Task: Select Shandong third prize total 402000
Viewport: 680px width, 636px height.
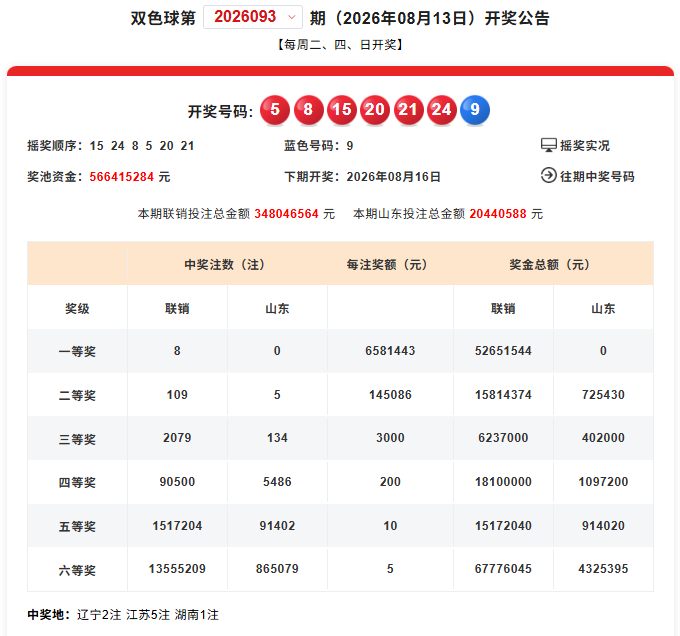Action: coord(603,437)
